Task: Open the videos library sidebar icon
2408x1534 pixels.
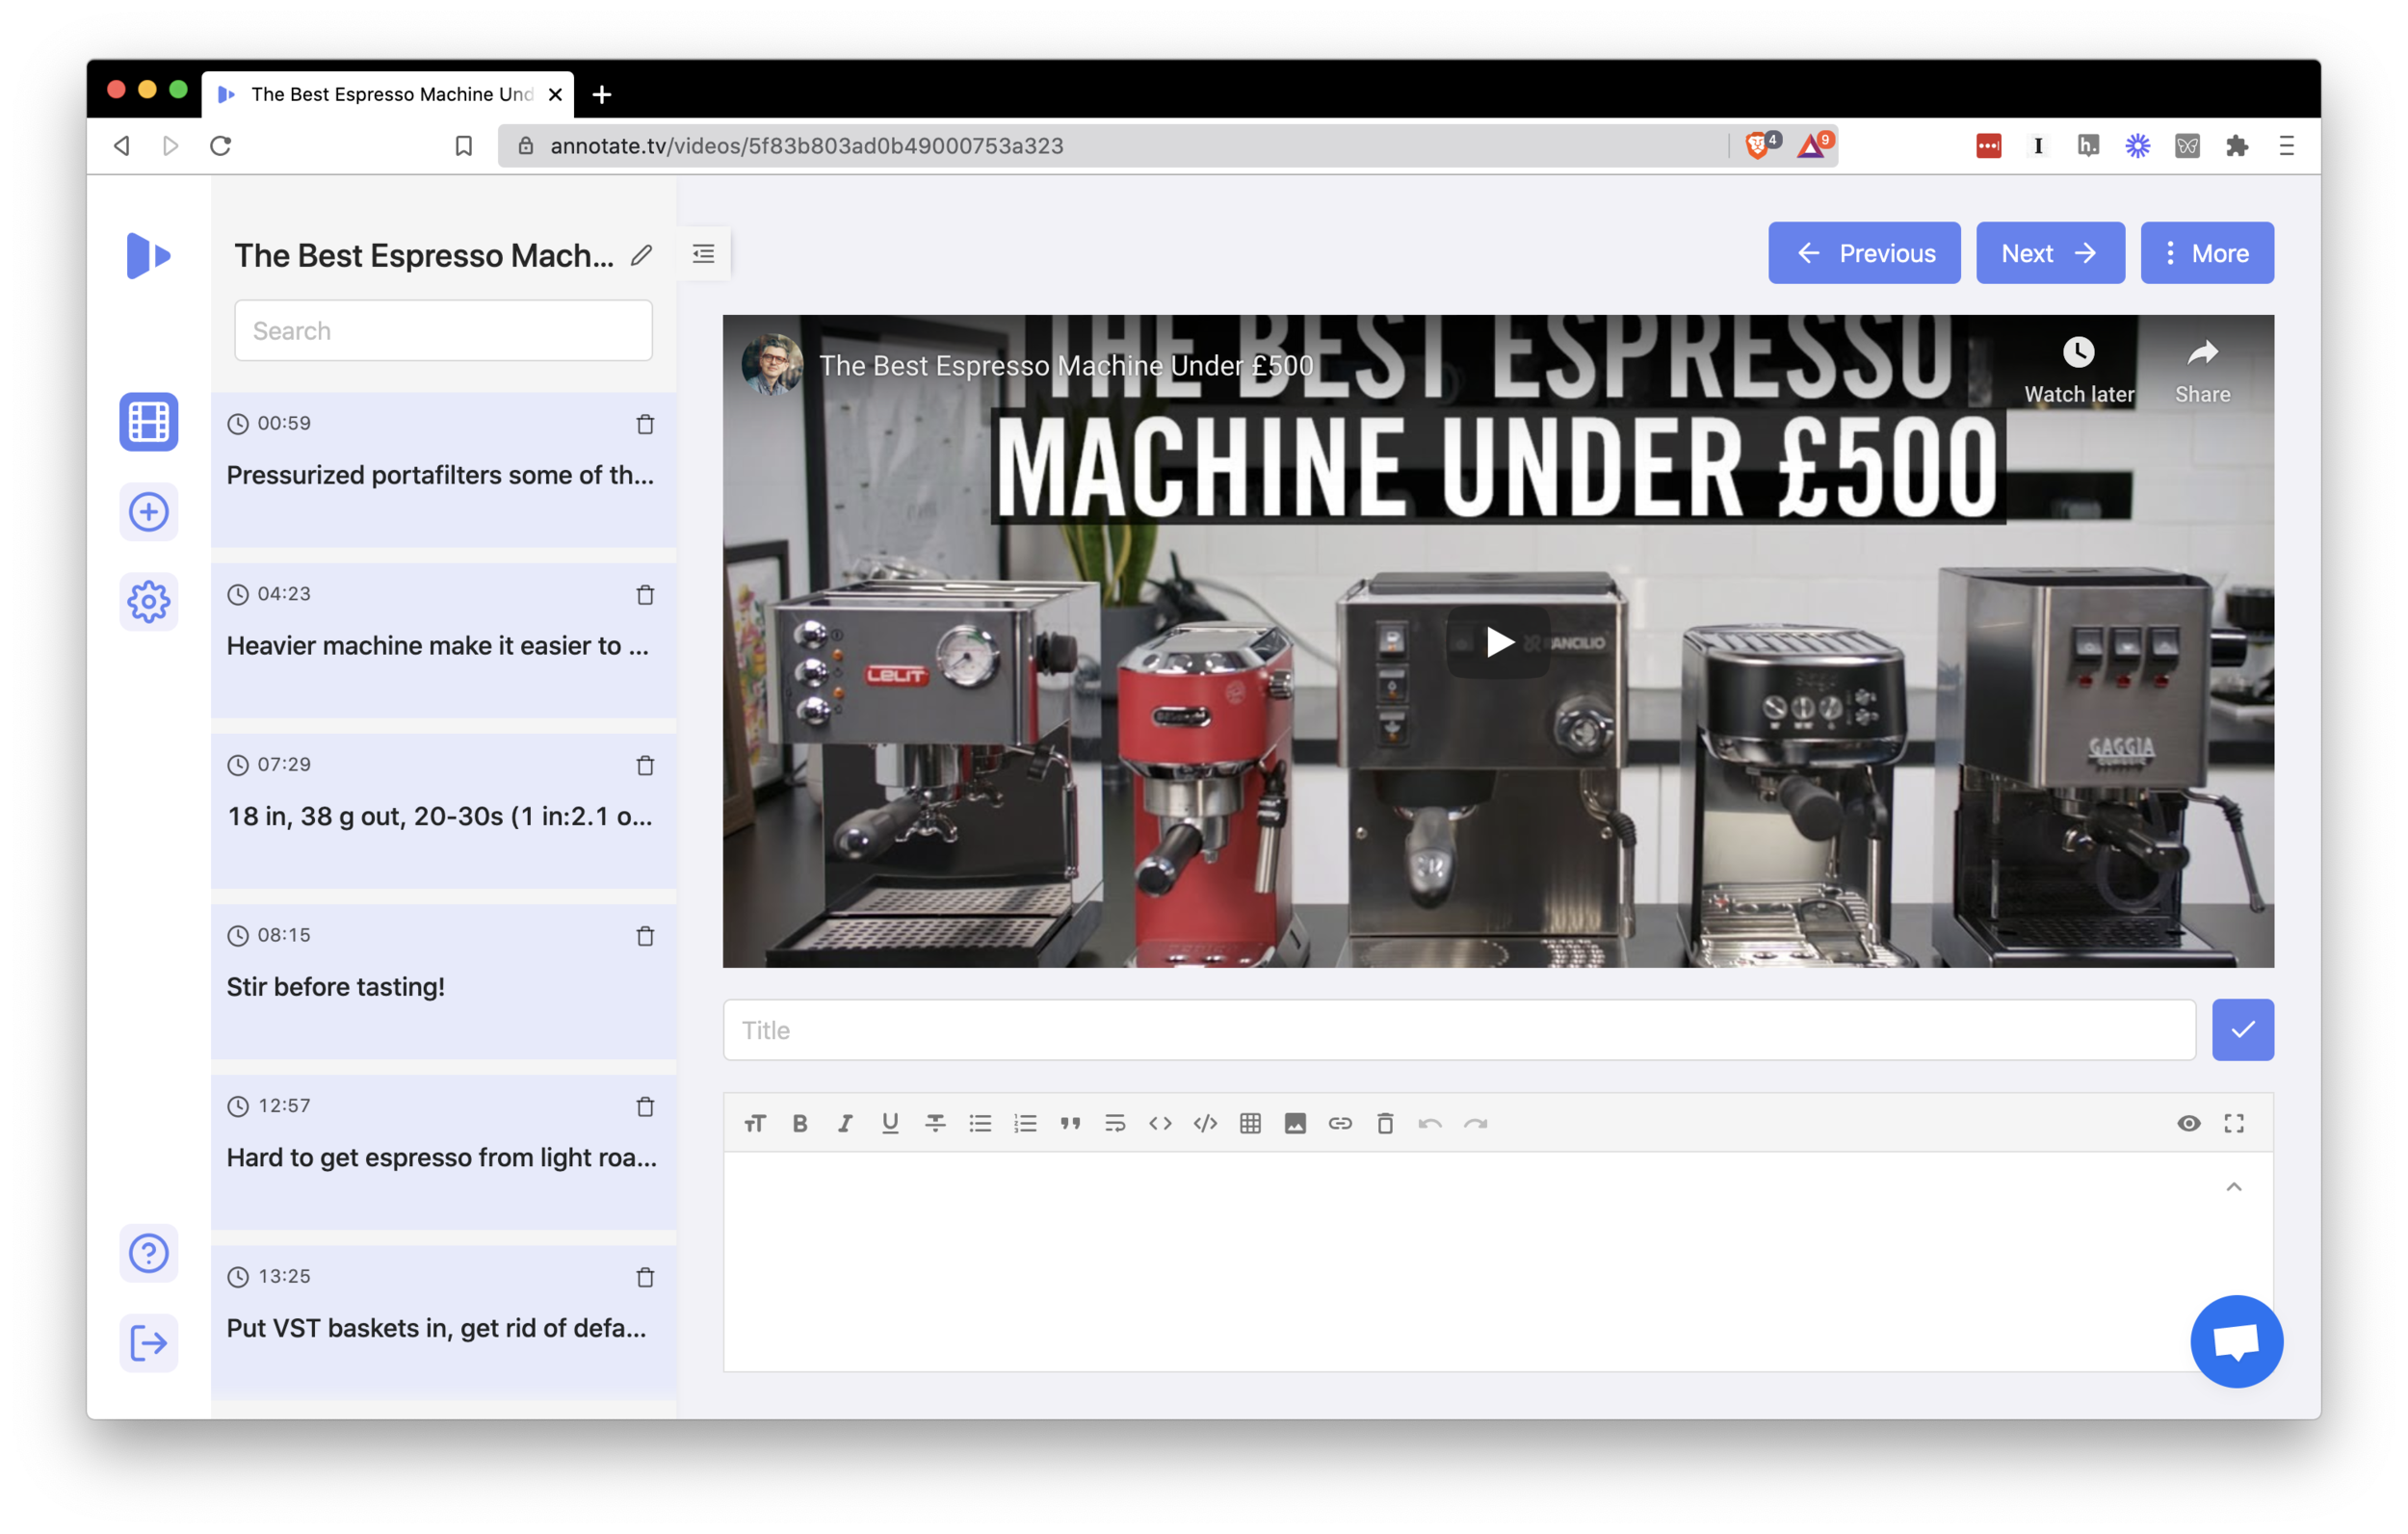Action: pos(148,421)
